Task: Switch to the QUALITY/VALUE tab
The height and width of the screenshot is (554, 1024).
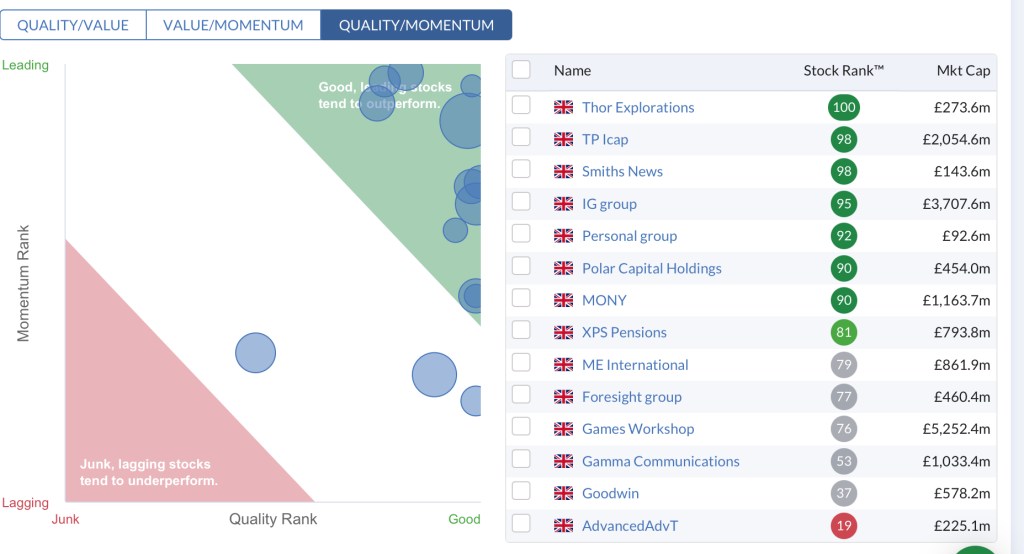Action: (73, 25)
